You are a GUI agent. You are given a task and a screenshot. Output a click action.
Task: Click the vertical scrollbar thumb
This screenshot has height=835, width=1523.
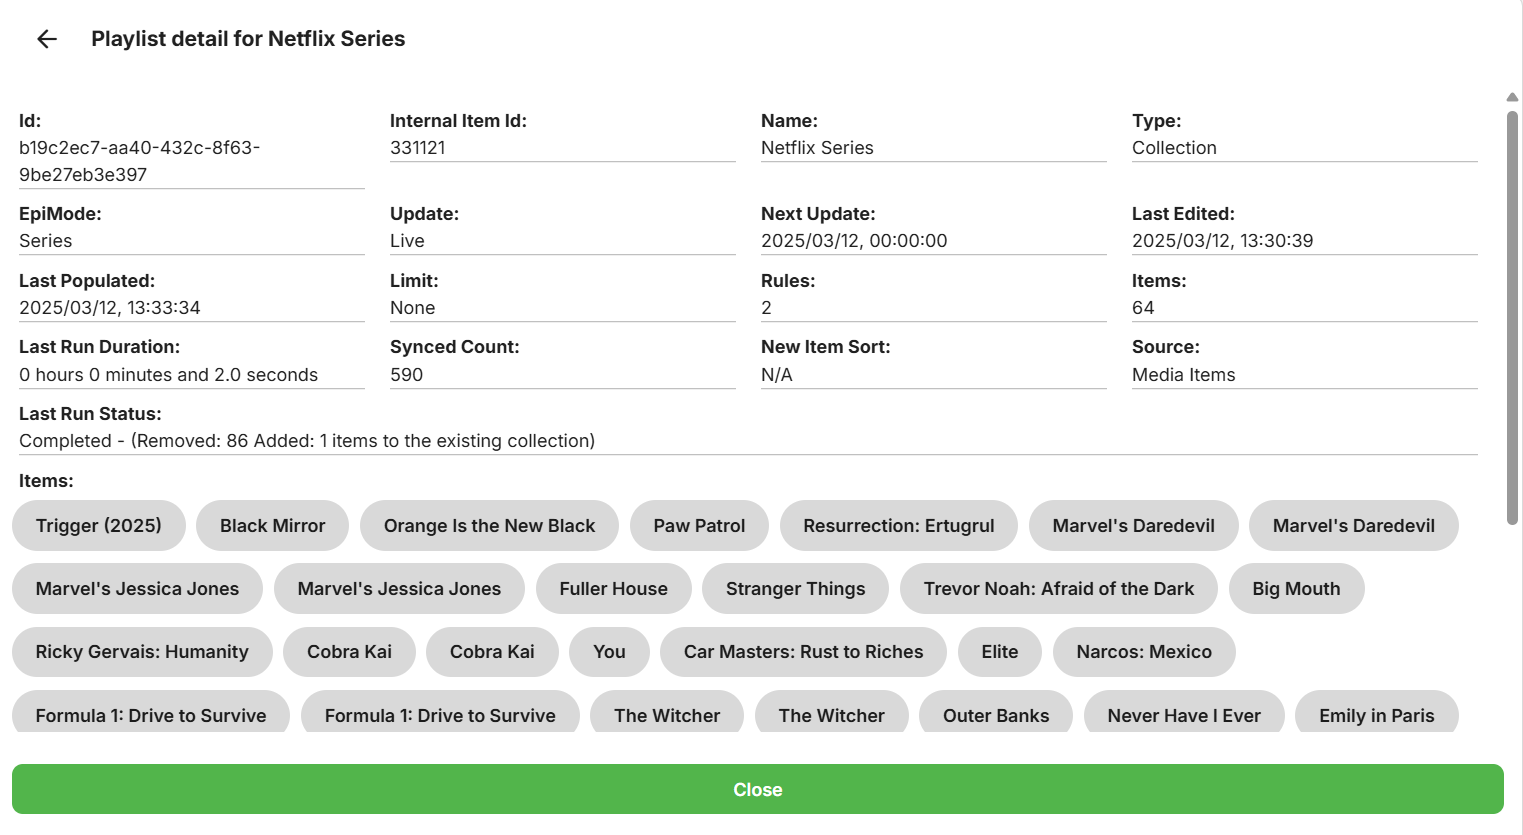click(1512, 315)
